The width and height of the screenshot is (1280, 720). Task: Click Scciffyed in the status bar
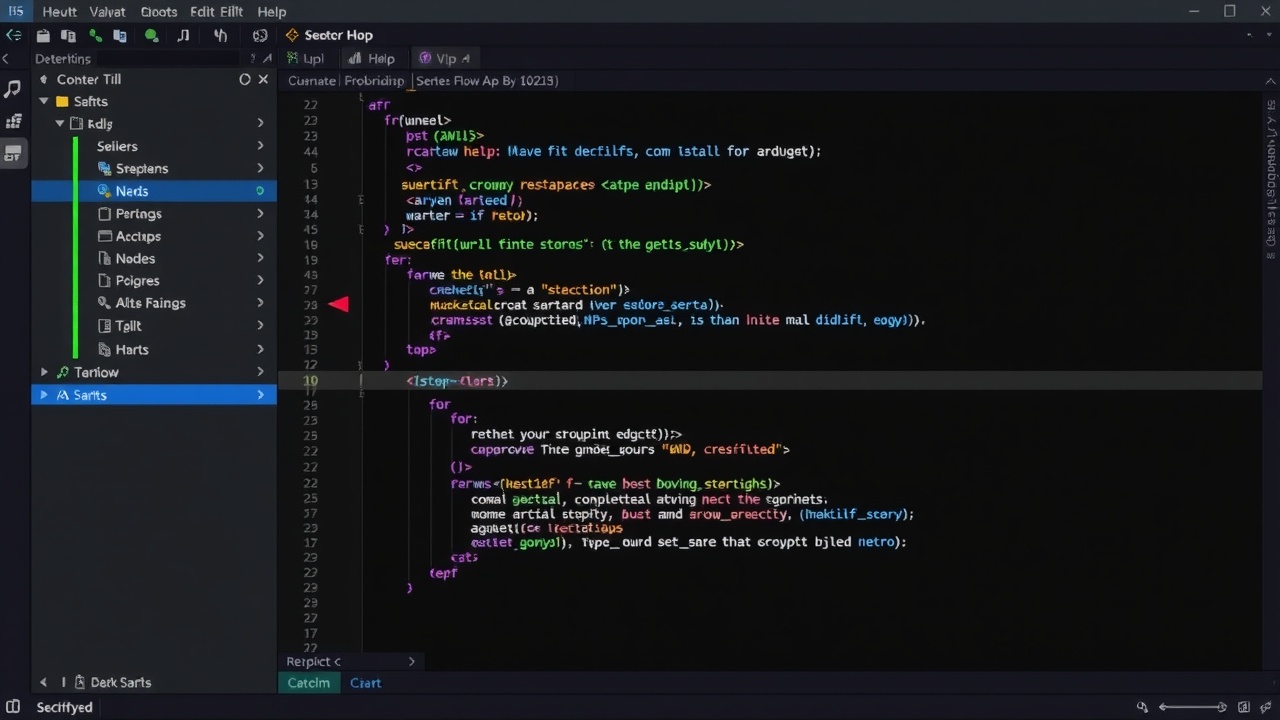64,707
